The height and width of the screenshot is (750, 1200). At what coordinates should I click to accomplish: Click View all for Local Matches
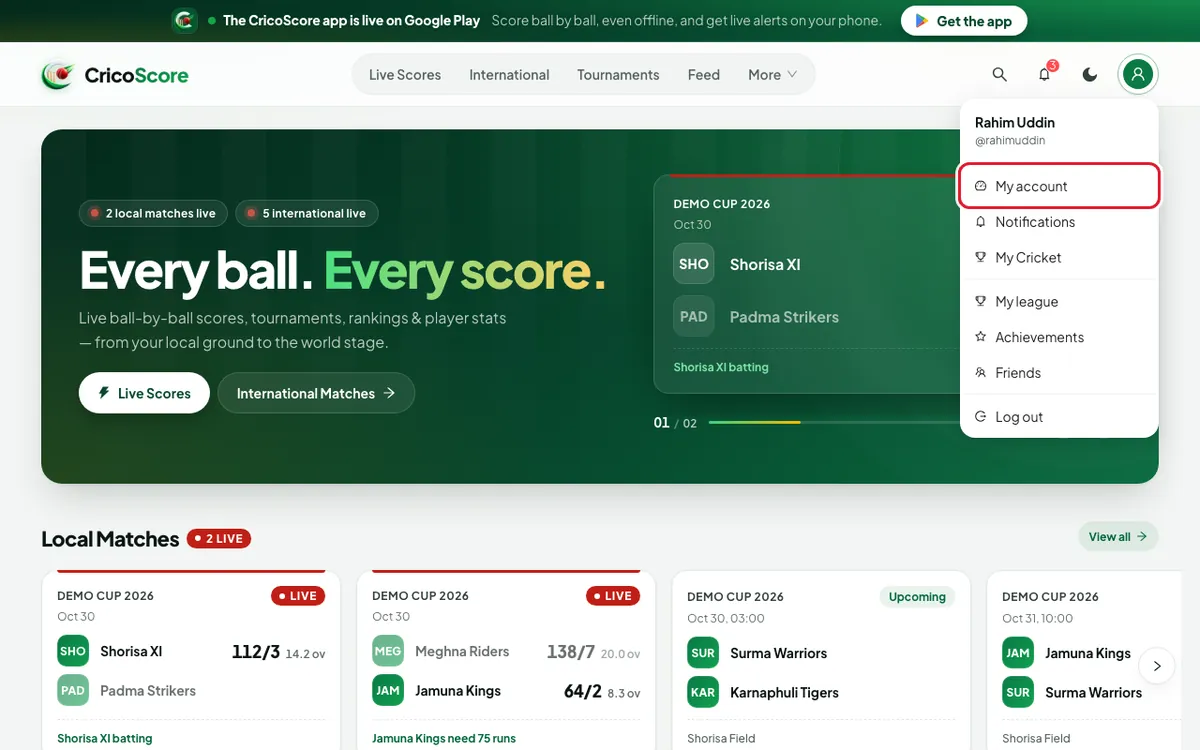pos(1118,537)
